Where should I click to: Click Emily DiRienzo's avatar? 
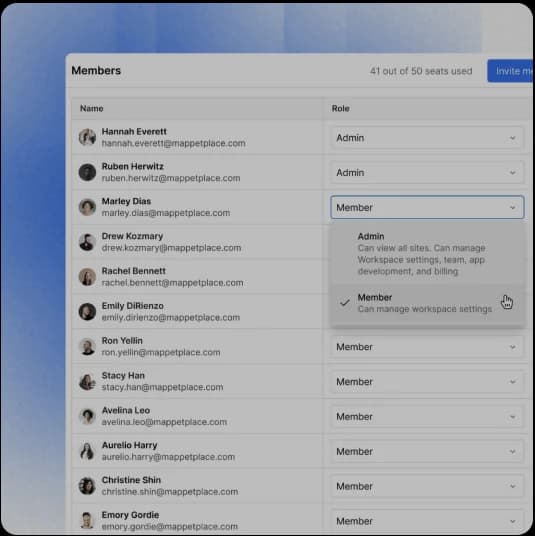(x=87, y=312)
